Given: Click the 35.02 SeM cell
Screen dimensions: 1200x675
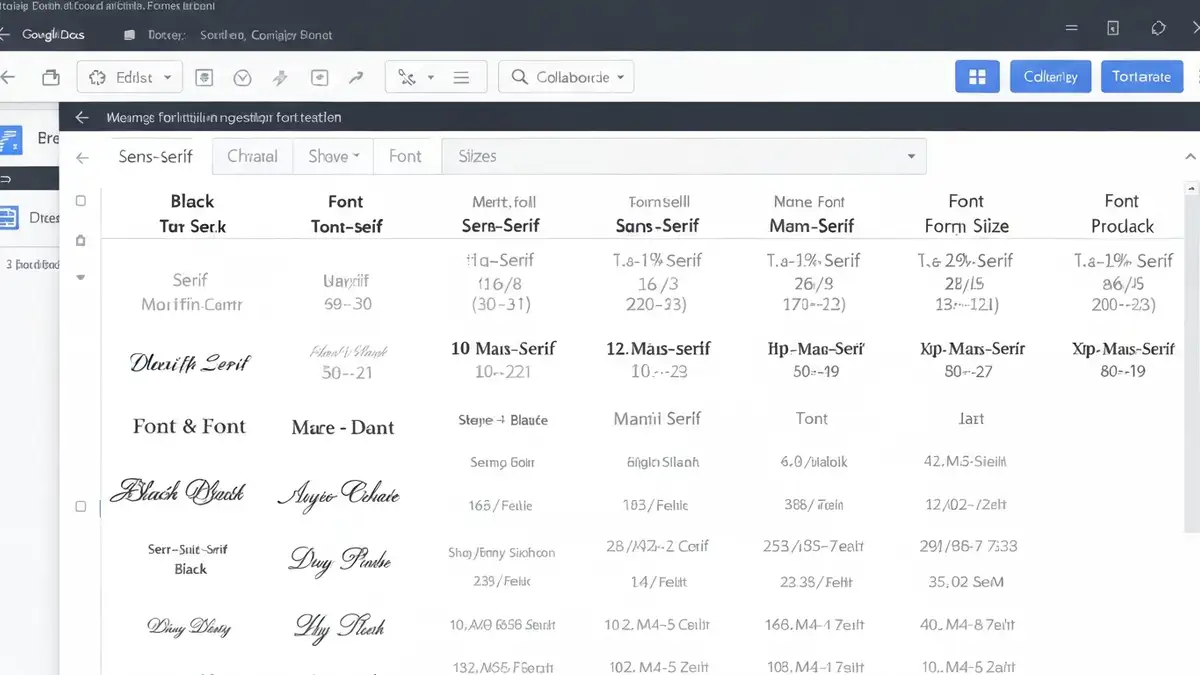Looking at the screenshot, I should 965,581.
